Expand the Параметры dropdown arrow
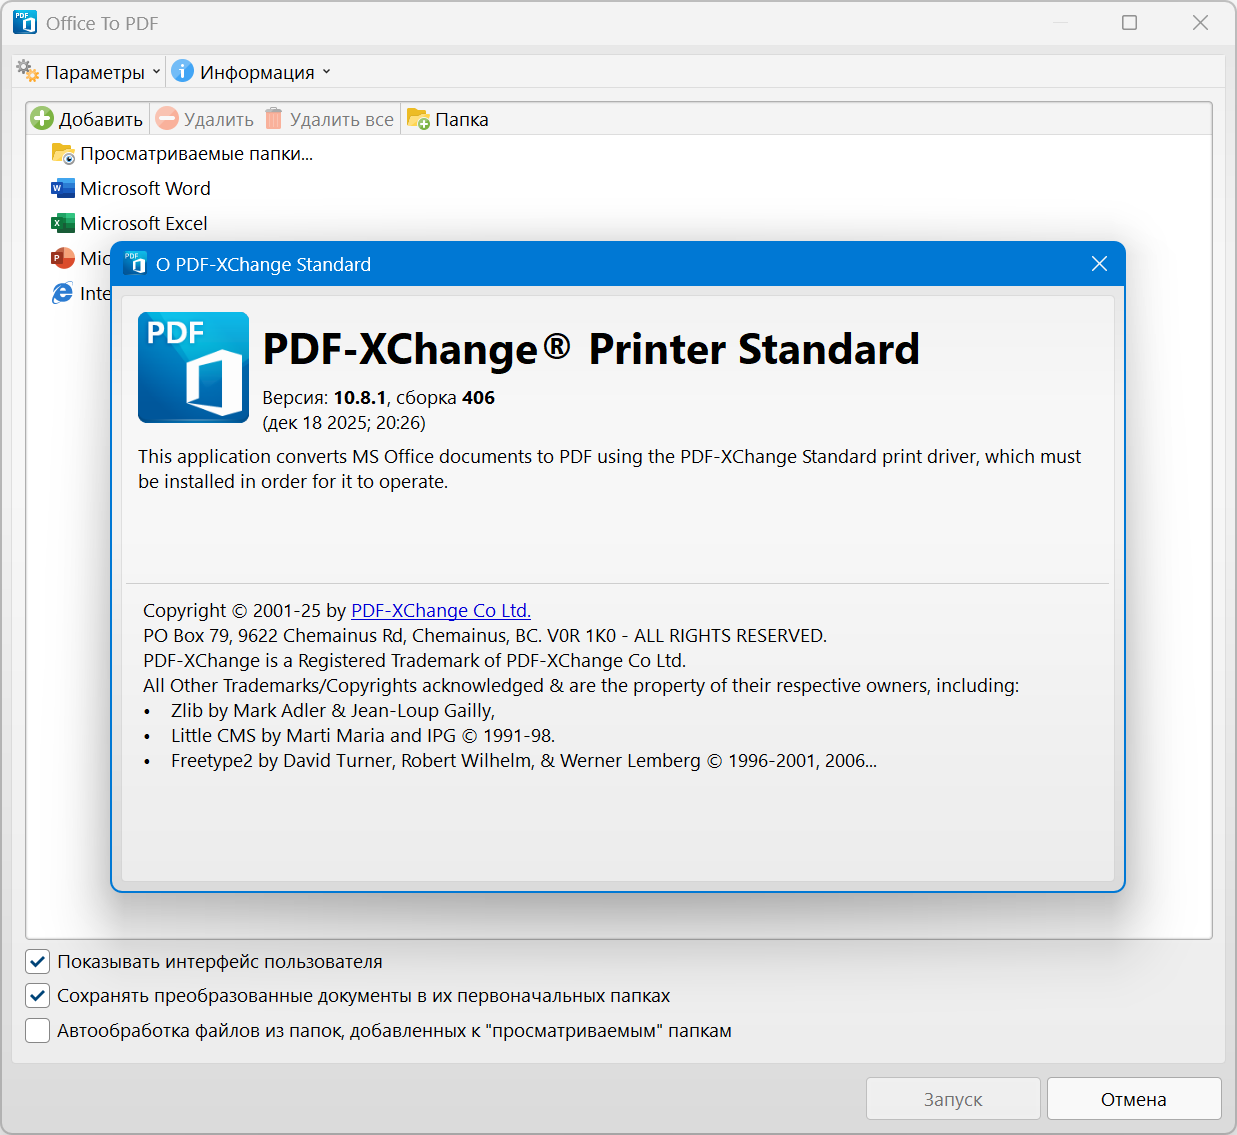 point(156,72)
